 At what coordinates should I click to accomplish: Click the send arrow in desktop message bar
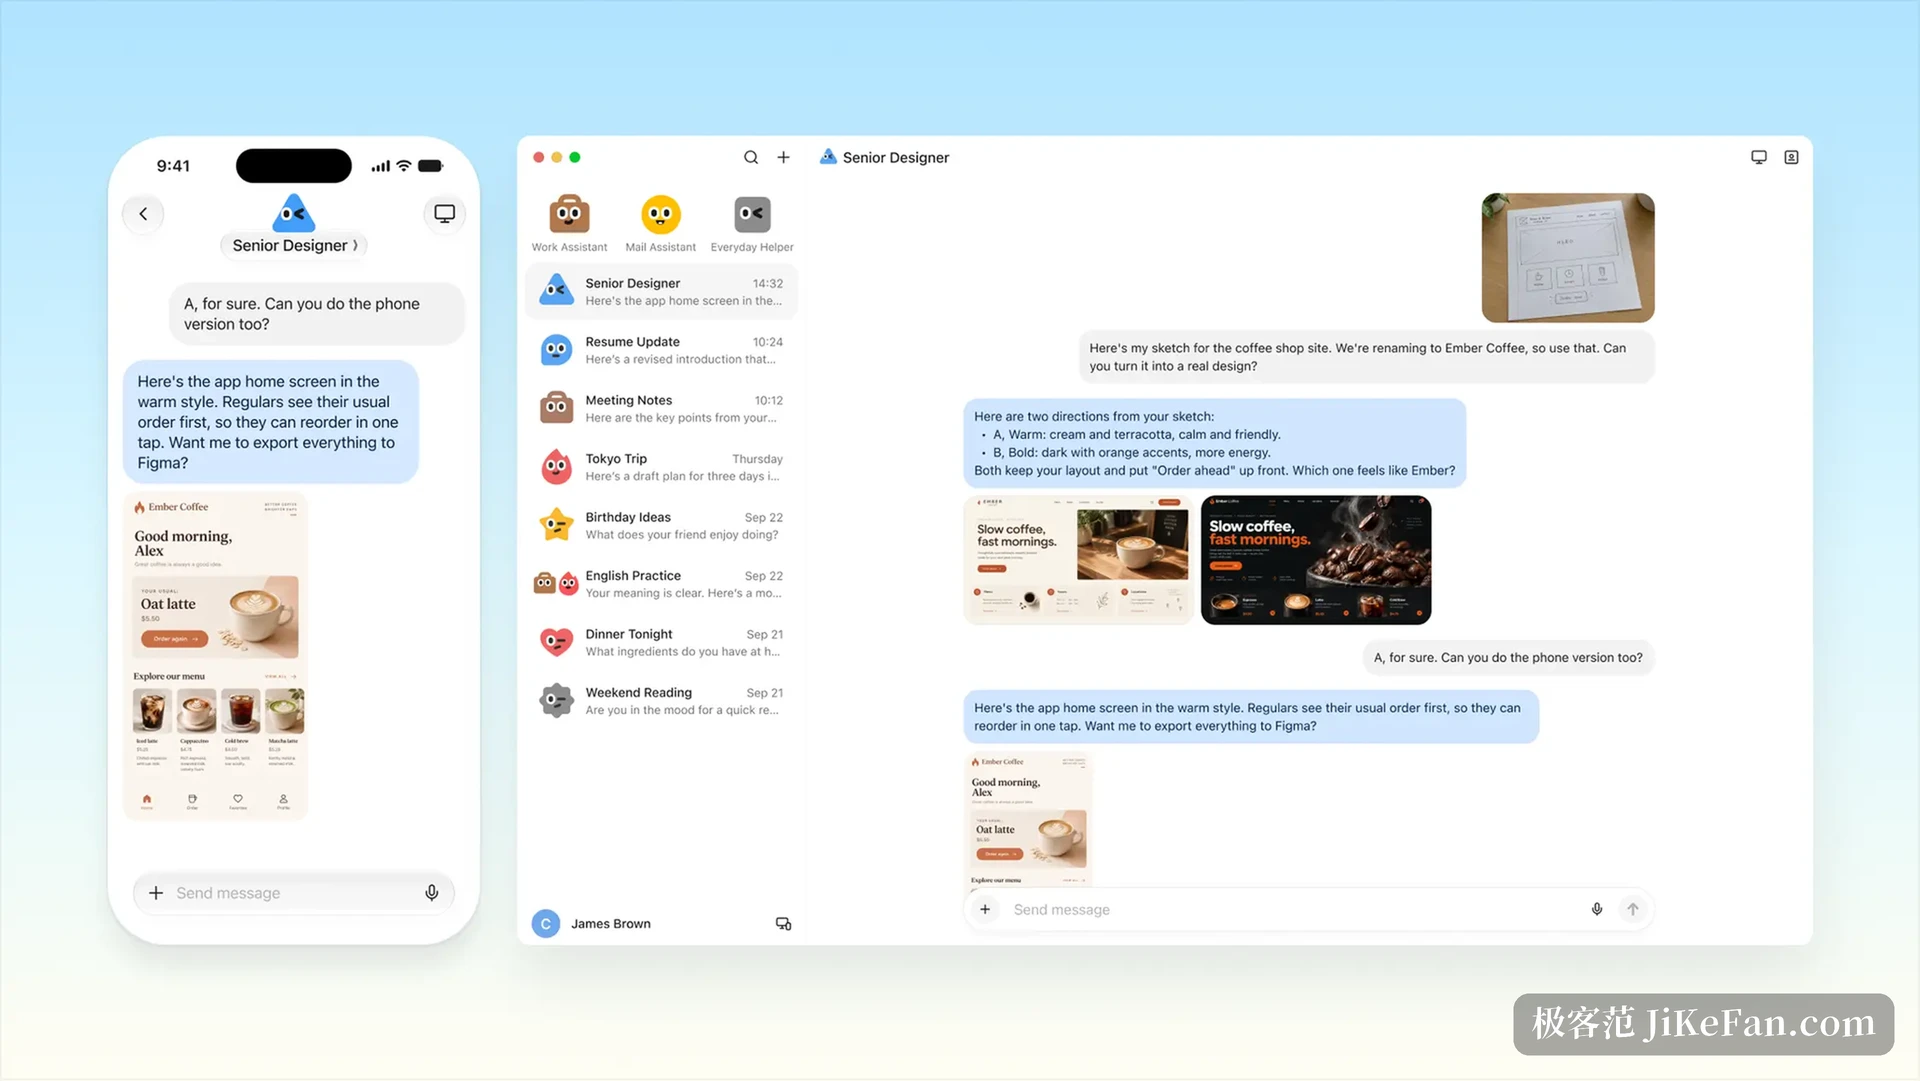[1633, 909]
